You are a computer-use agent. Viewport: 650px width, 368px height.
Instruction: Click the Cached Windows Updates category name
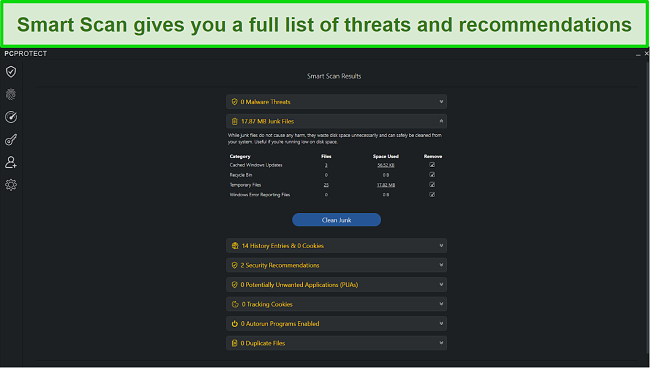click(256, 165)
